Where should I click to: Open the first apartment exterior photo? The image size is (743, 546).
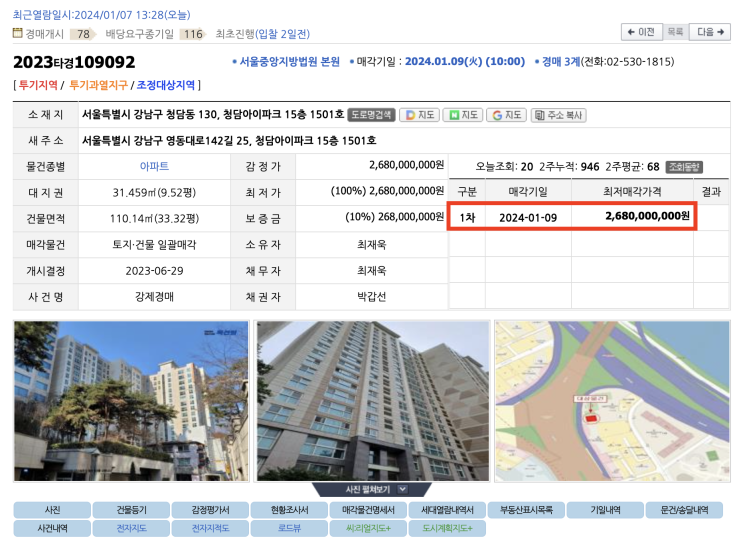[131, 401]
